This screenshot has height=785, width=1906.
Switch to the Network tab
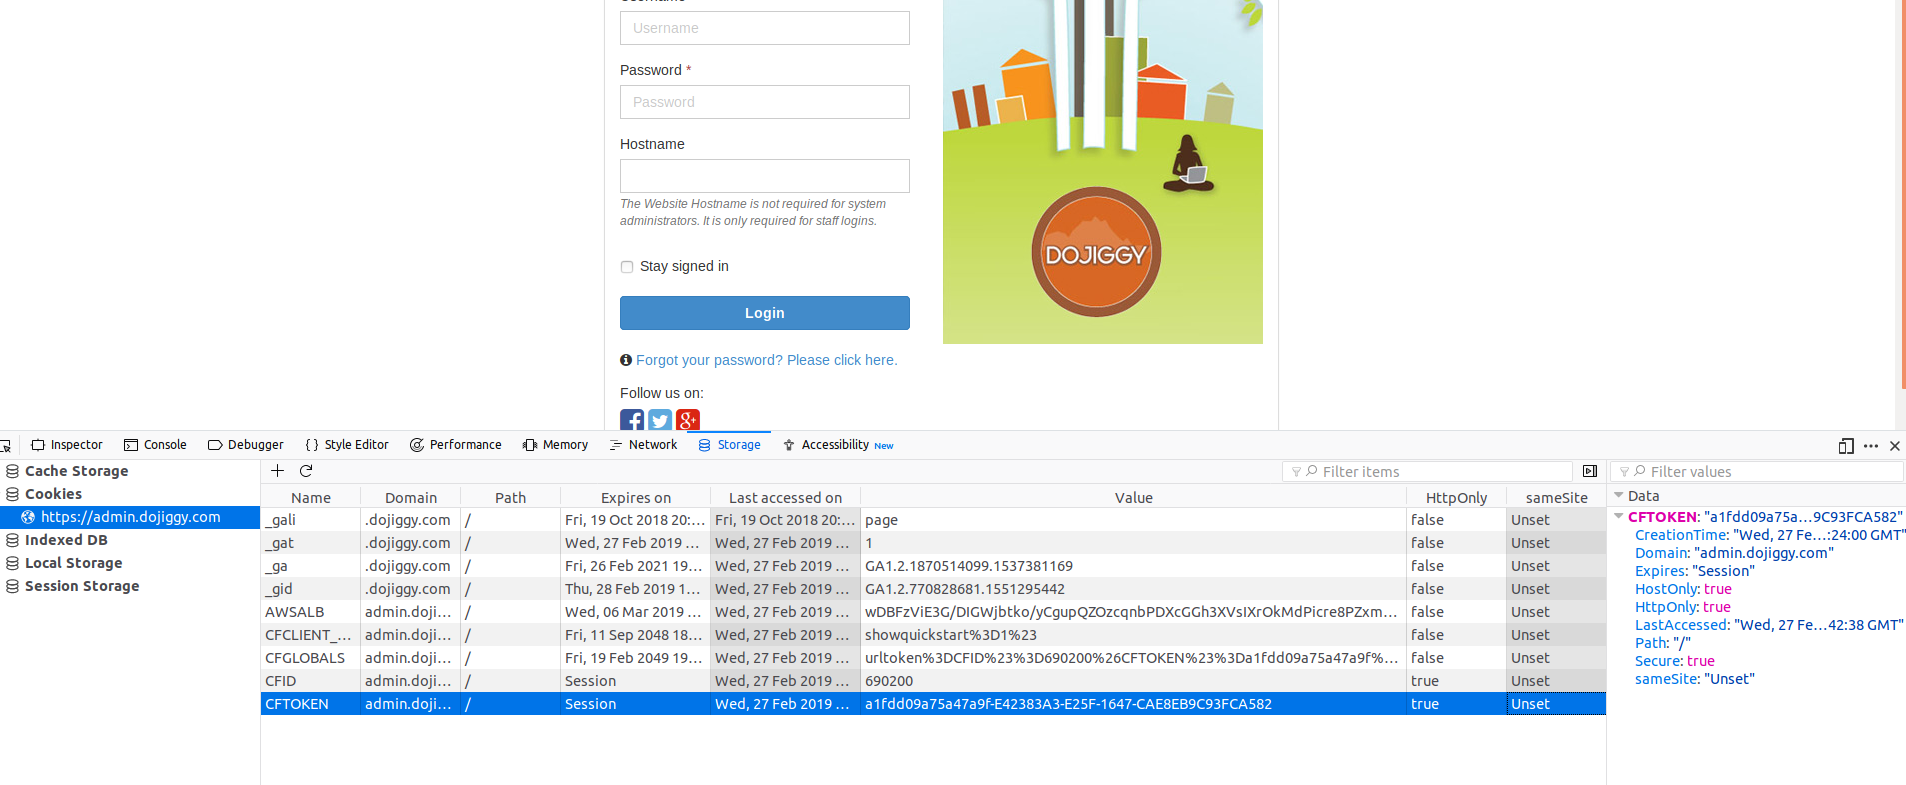tap(643, 445)
